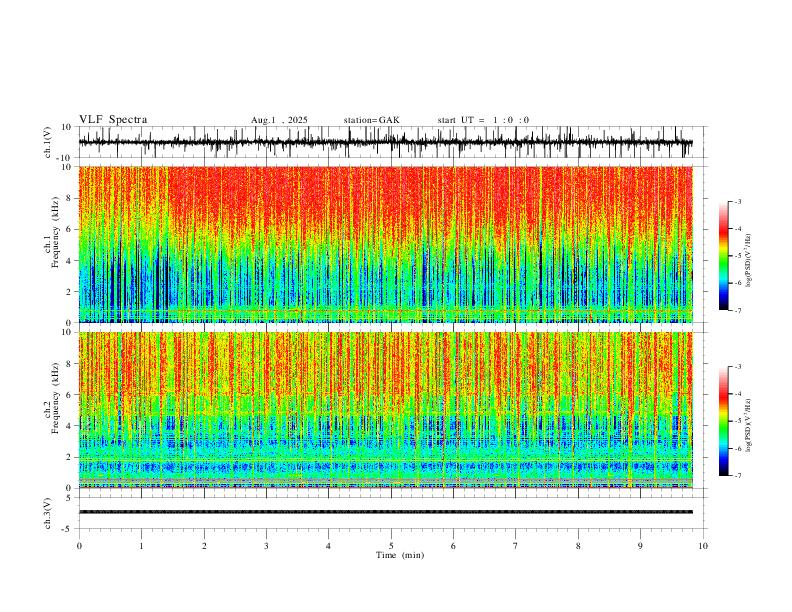
Task: Click the "6" kHz tick on ch.1 spectrogram
Action: 70,229
